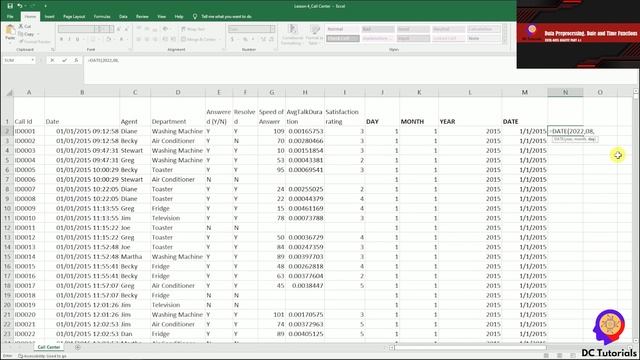The width and height of the screenshot is (640, 360).
Task: Cancel the formula entry with X
Action: click(x=52, y=60)
